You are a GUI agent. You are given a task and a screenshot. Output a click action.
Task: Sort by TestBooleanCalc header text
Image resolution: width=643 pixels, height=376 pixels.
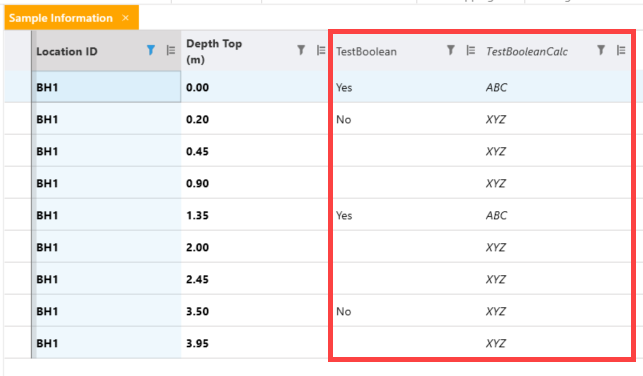pyautogui.click(x=527, y=51)
